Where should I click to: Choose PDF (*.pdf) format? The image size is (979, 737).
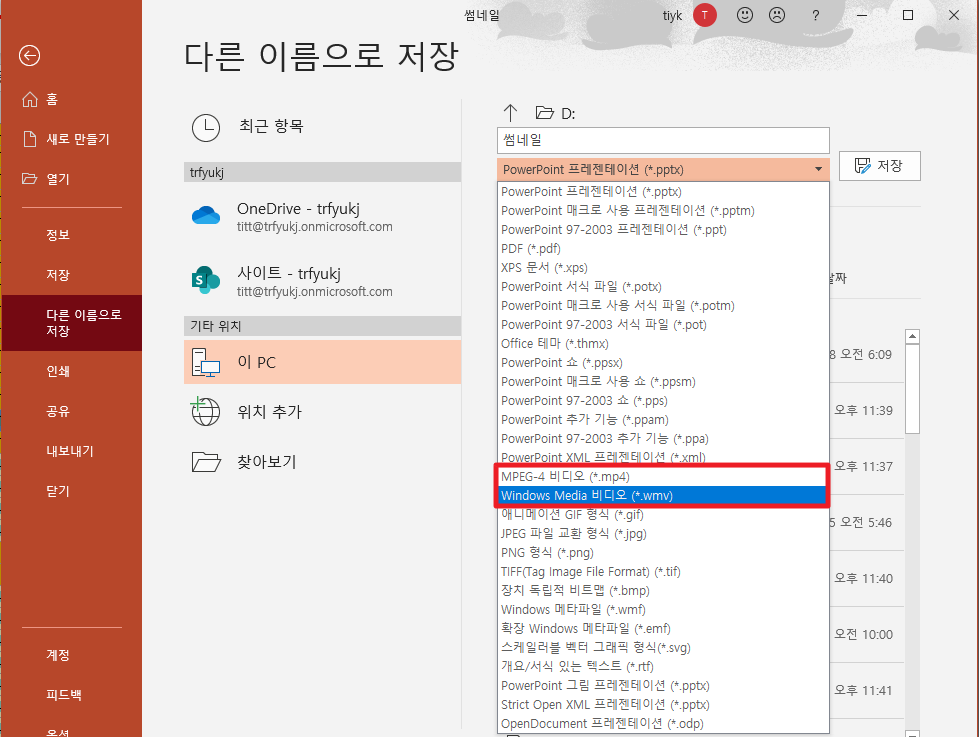(x=663, y=249)
